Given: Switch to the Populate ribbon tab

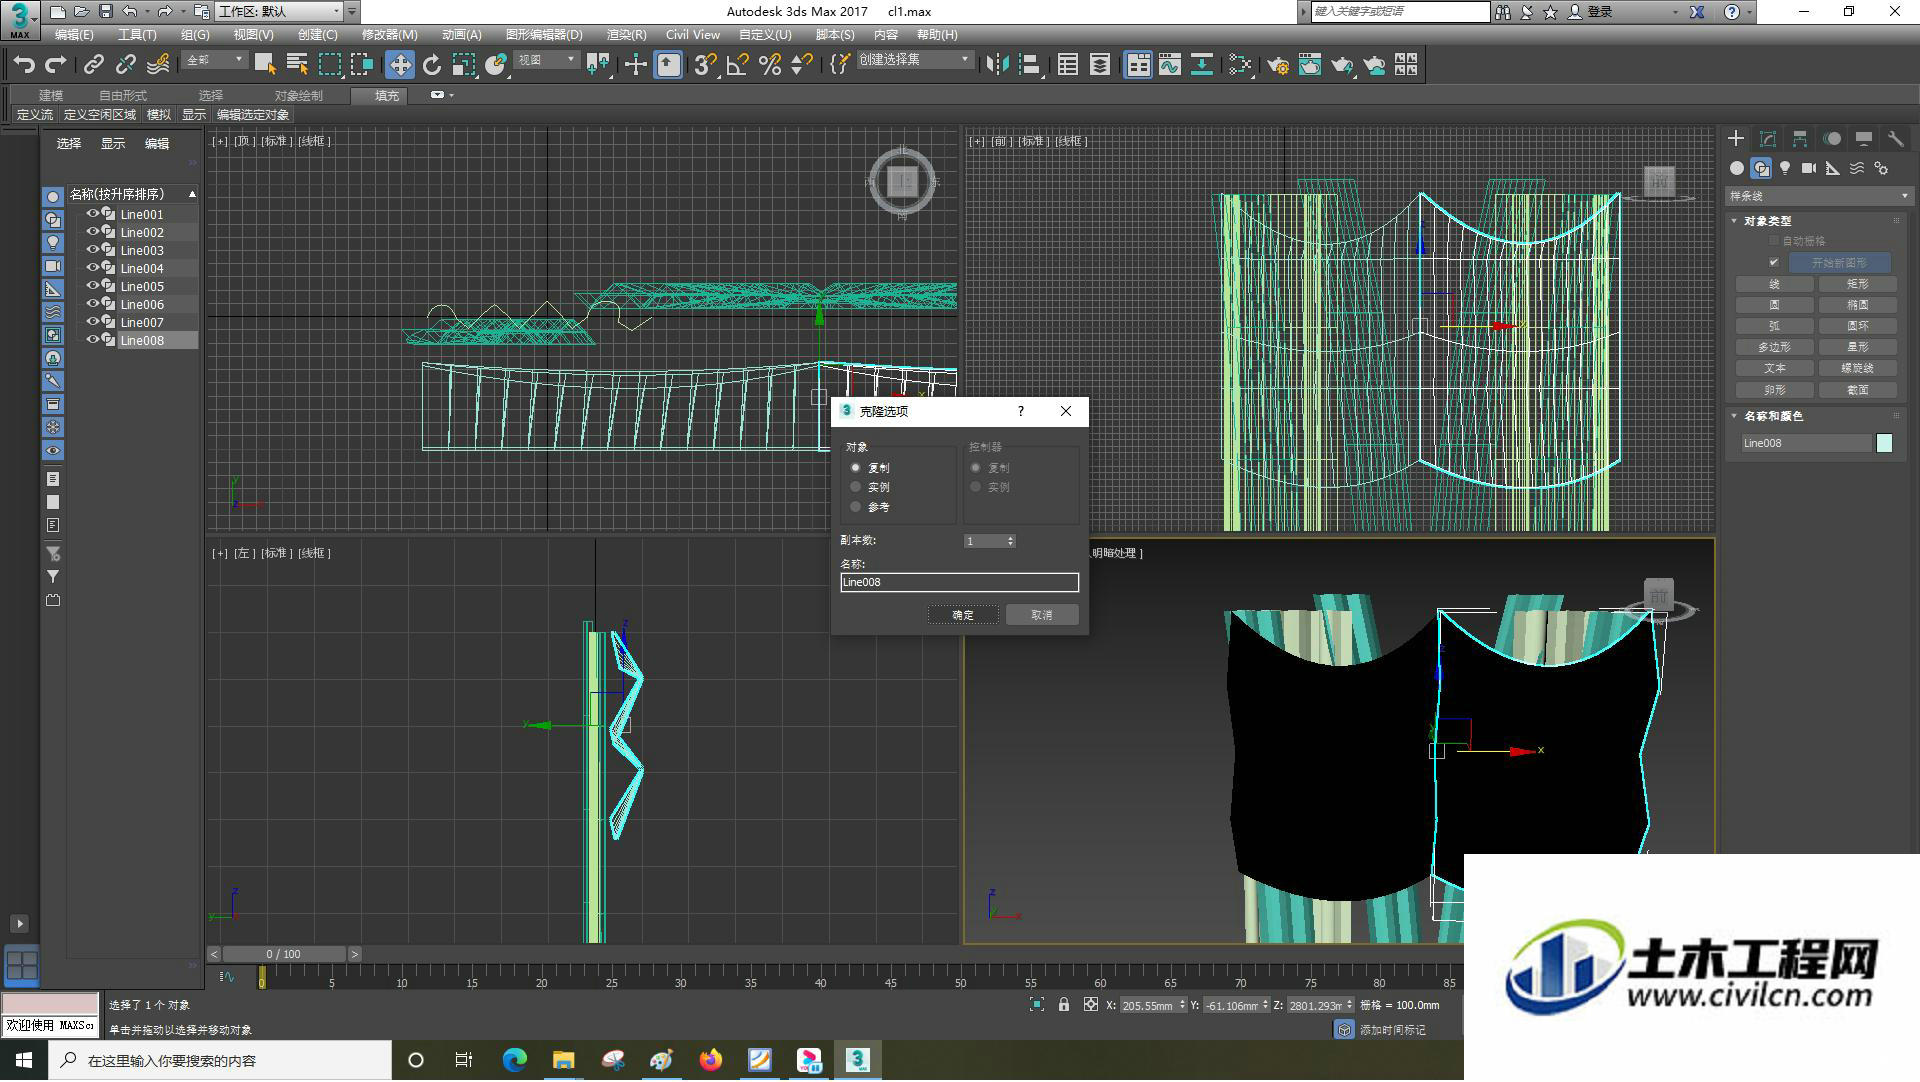Looking at the screenshot, I should pyautogui.click(x=387, y=96).
